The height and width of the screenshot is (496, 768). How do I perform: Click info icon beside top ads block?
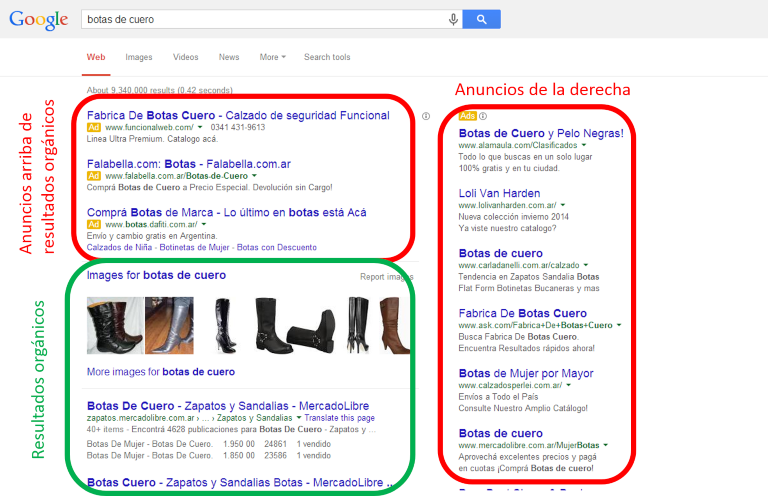click(426, 116)
